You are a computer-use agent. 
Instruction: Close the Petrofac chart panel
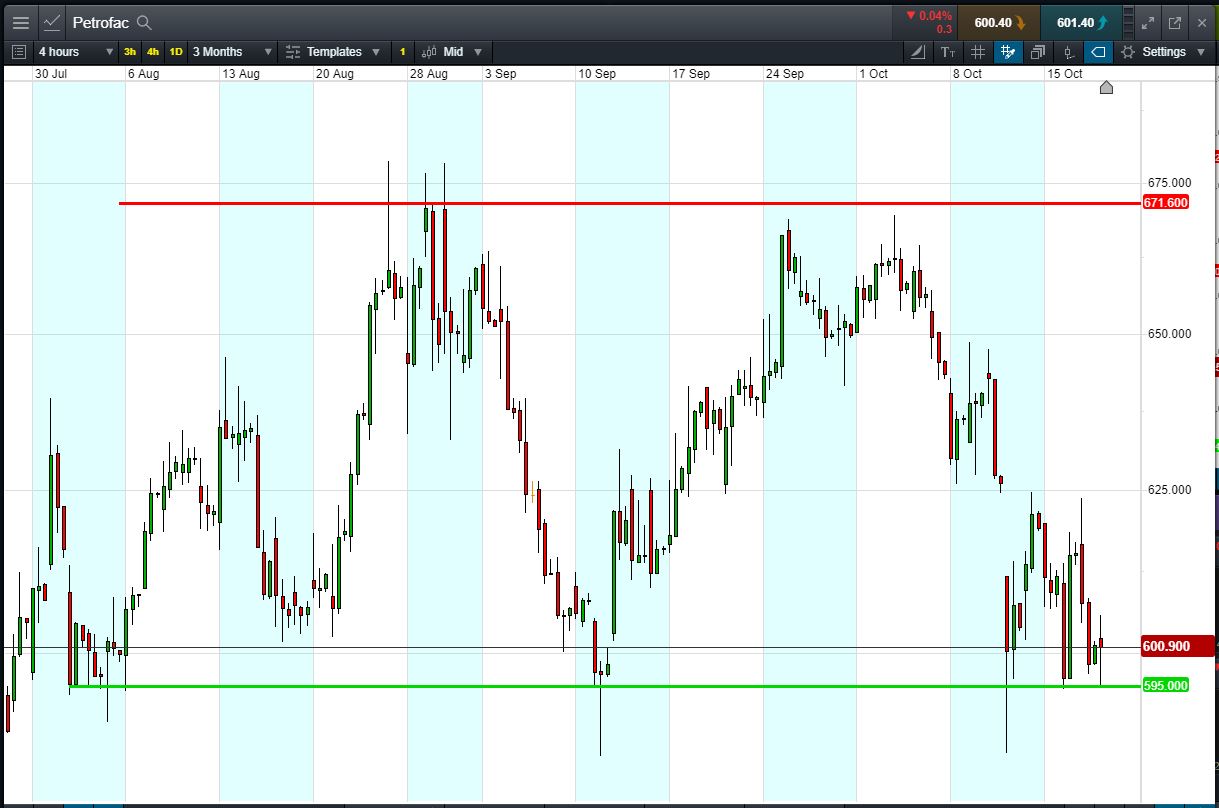point(1201,22)
